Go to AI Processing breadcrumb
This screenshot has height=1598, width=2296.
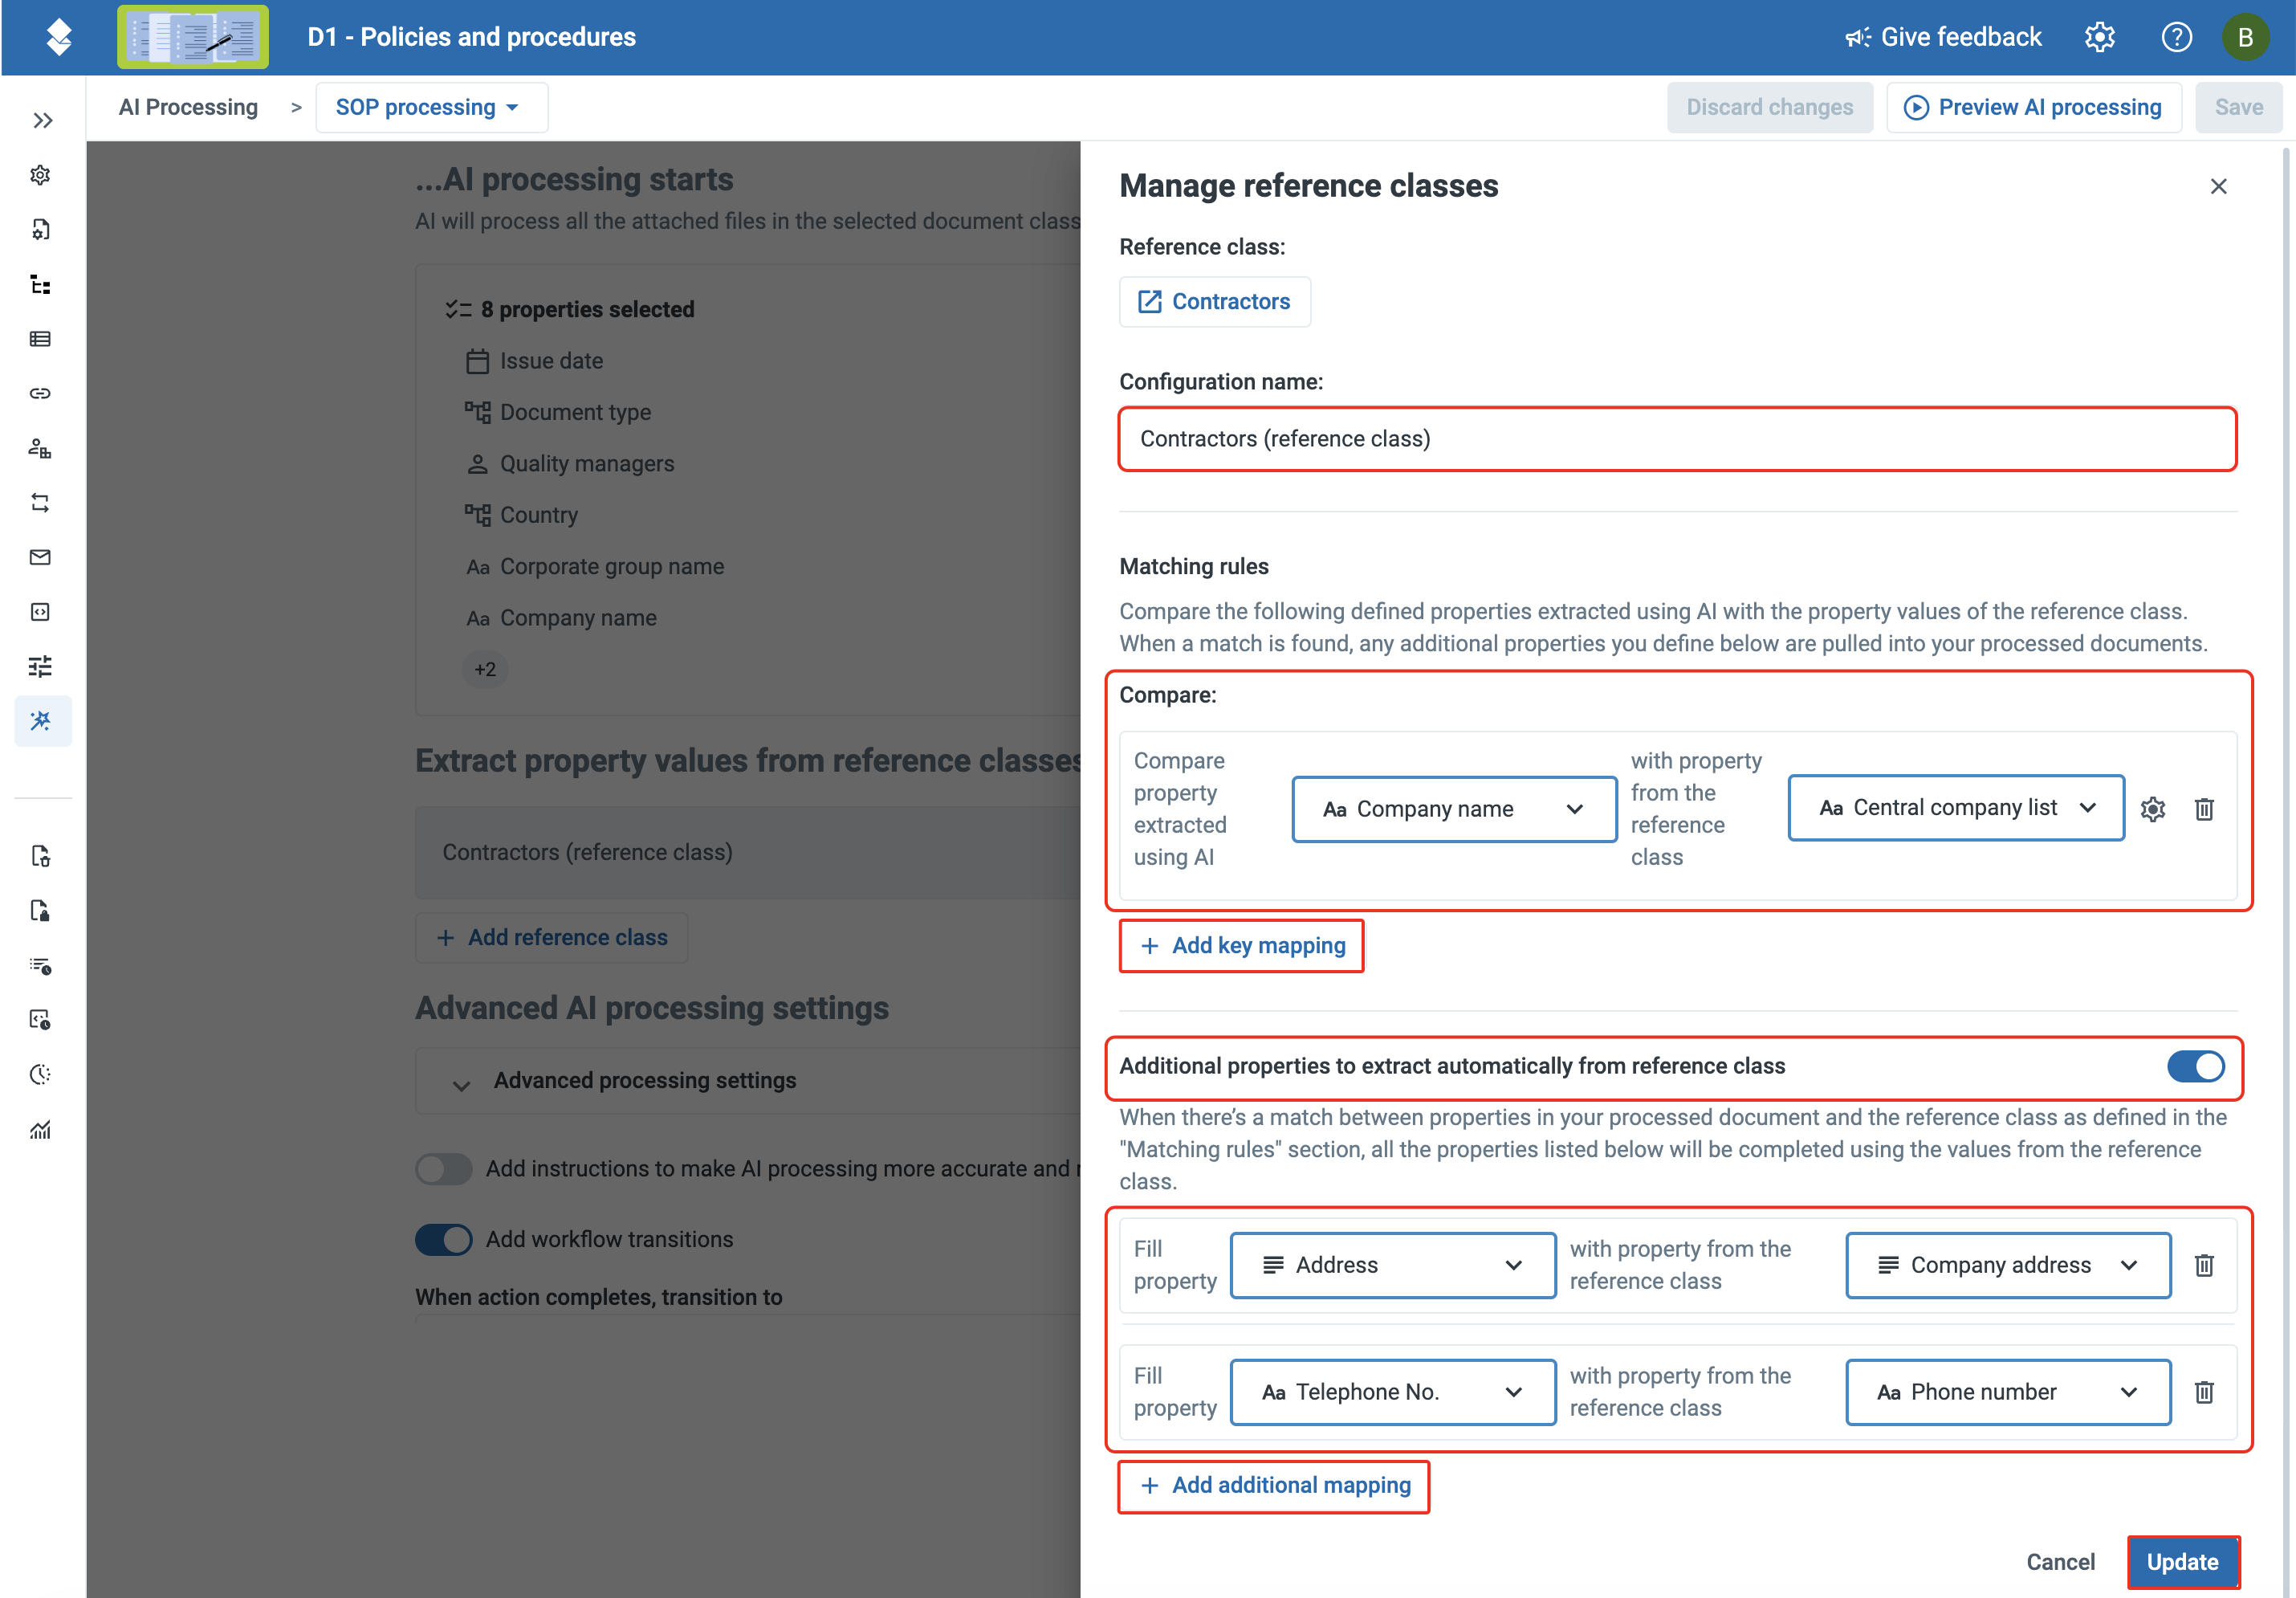point(188,107)
